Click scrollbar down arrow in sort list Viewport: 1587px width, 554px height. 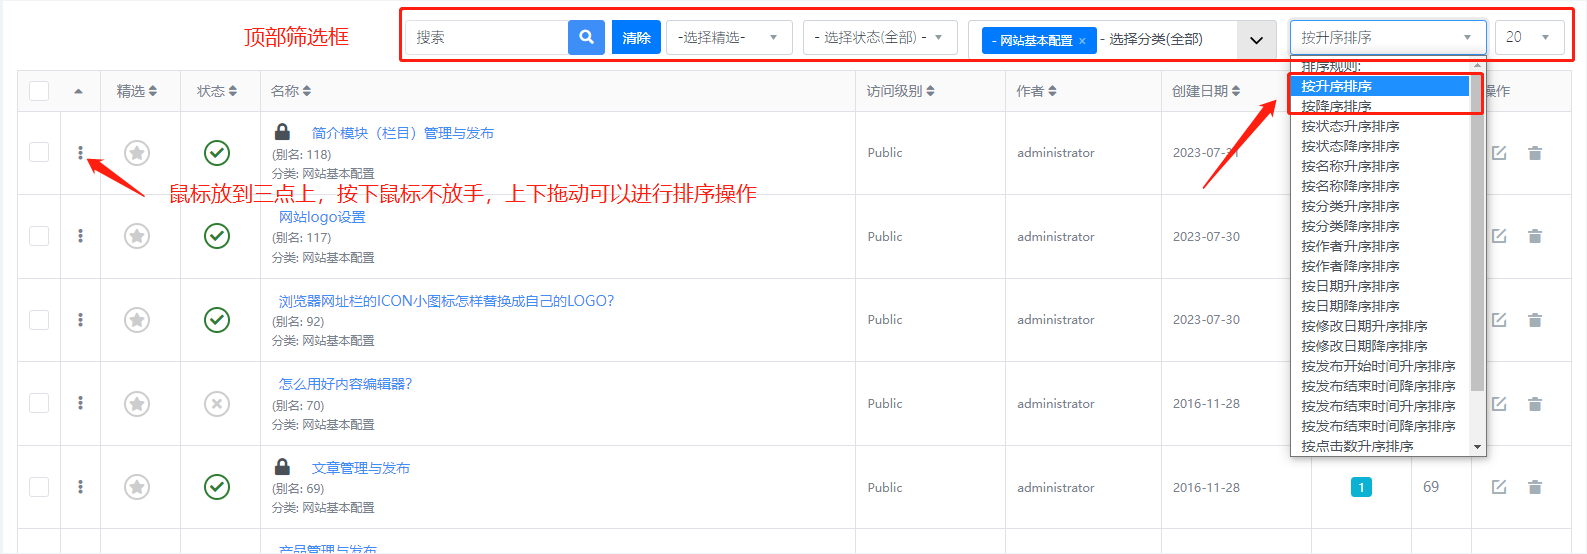click(1478, 447)
